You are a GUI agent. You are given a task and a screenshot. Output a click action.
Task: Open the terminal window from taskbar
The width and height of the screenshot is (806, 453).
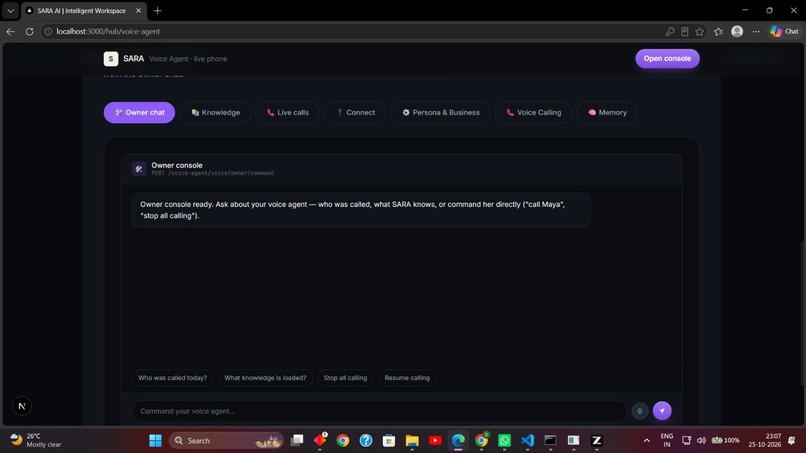click(x=550, y=441)
